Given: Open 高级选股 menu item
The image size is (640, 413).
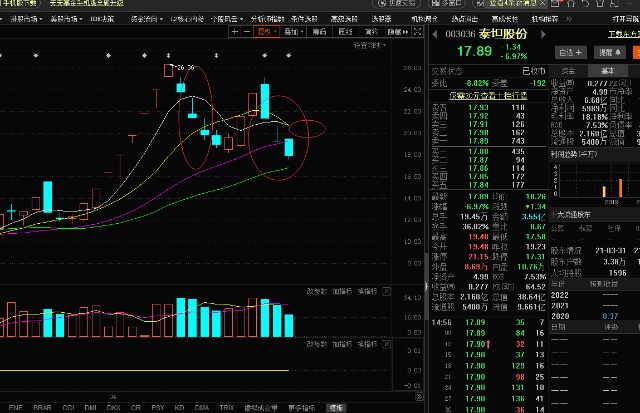Looking at the screenshot, I should coord(344,19).
